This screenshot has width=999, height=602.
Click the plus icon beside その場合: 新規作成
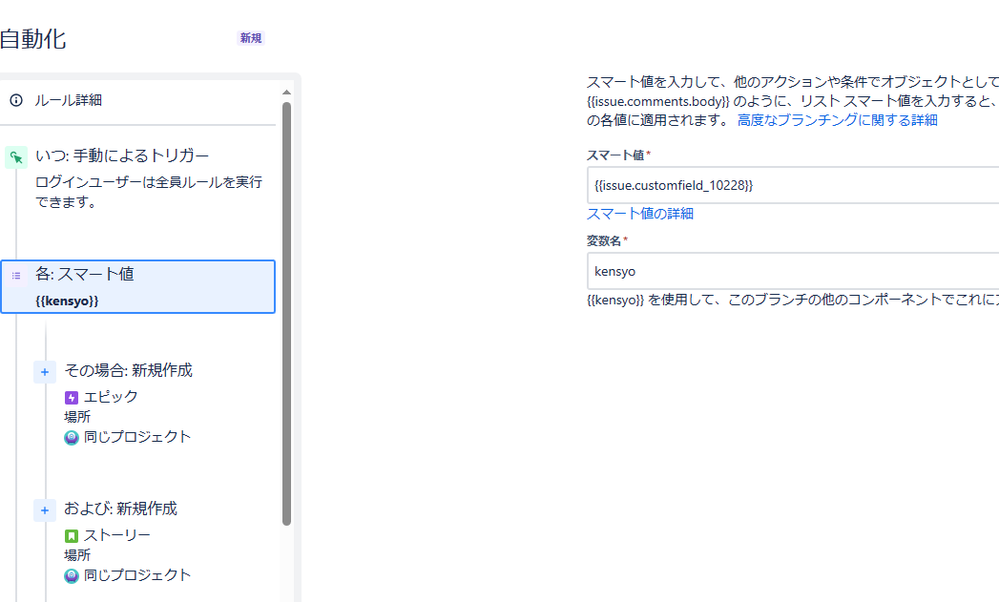[45, 372]
